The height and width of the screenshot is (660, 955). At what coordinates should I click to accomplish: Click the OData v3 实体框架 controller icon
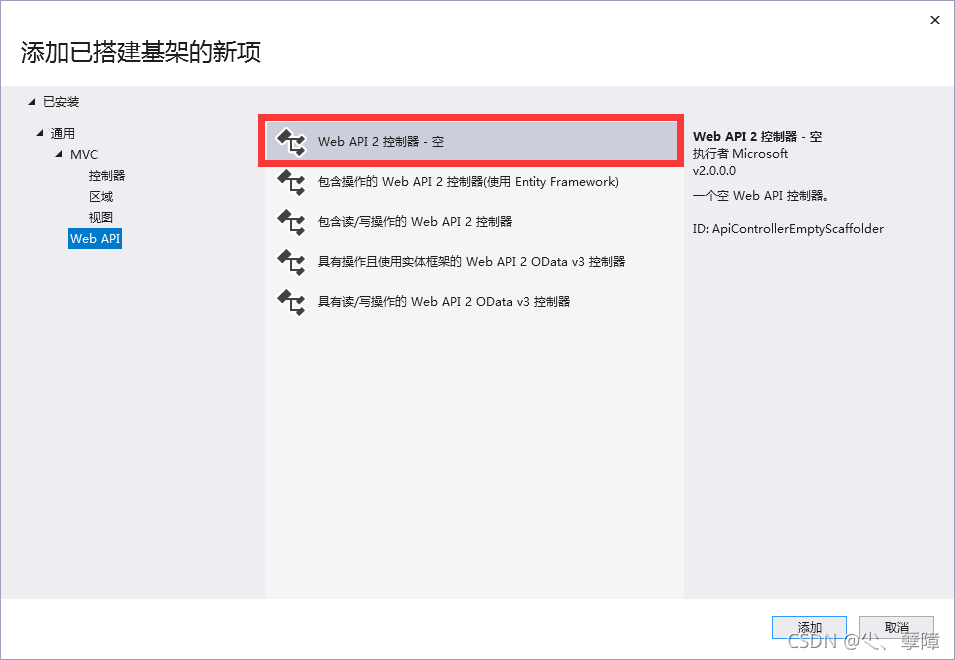(292, 262)
